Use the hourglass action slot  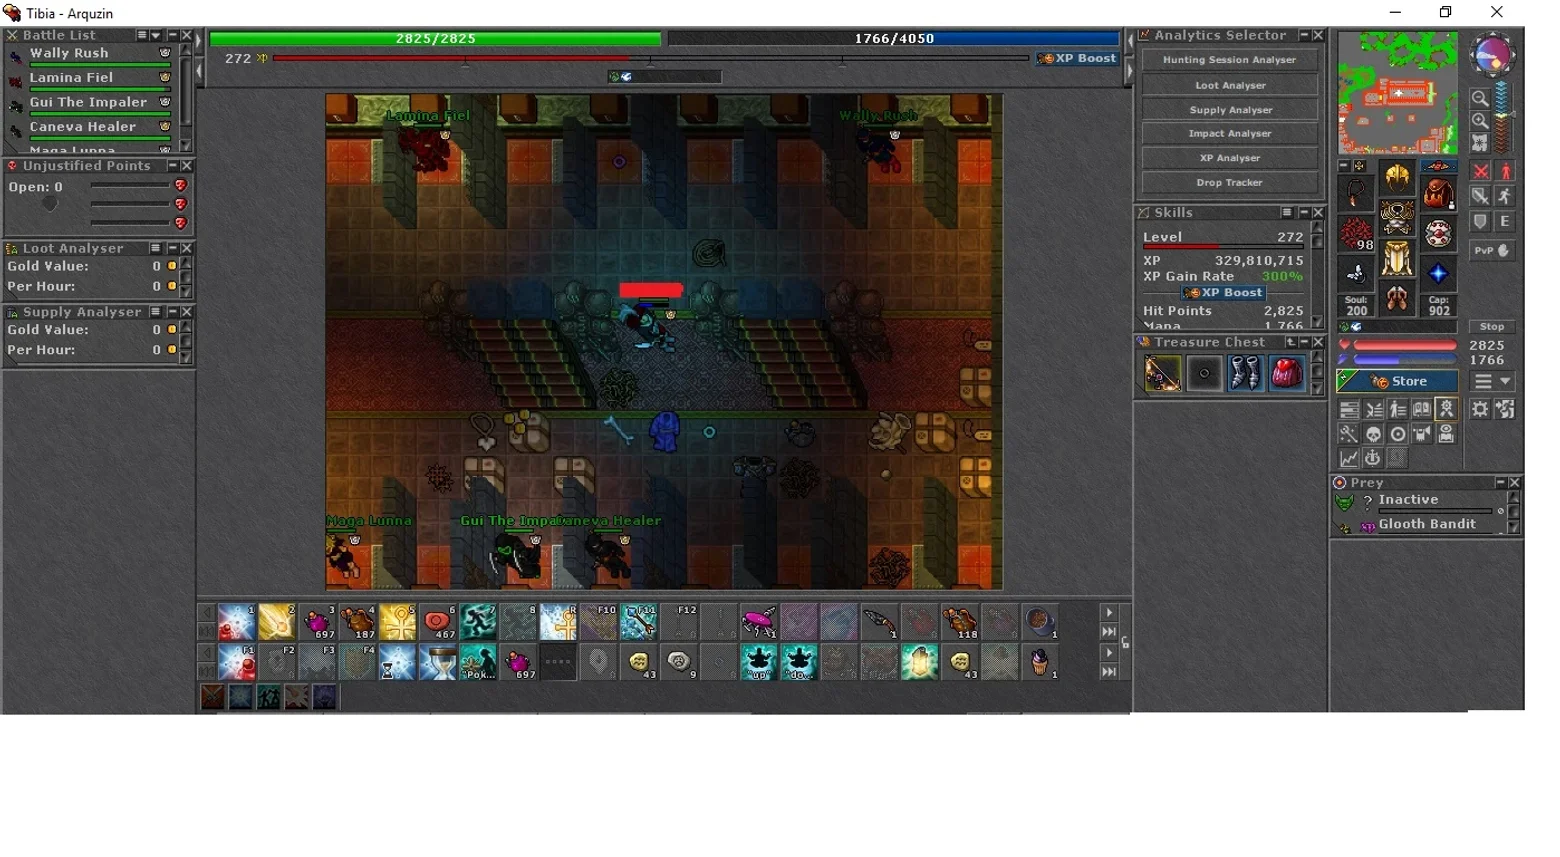click(x=437, y=662)
